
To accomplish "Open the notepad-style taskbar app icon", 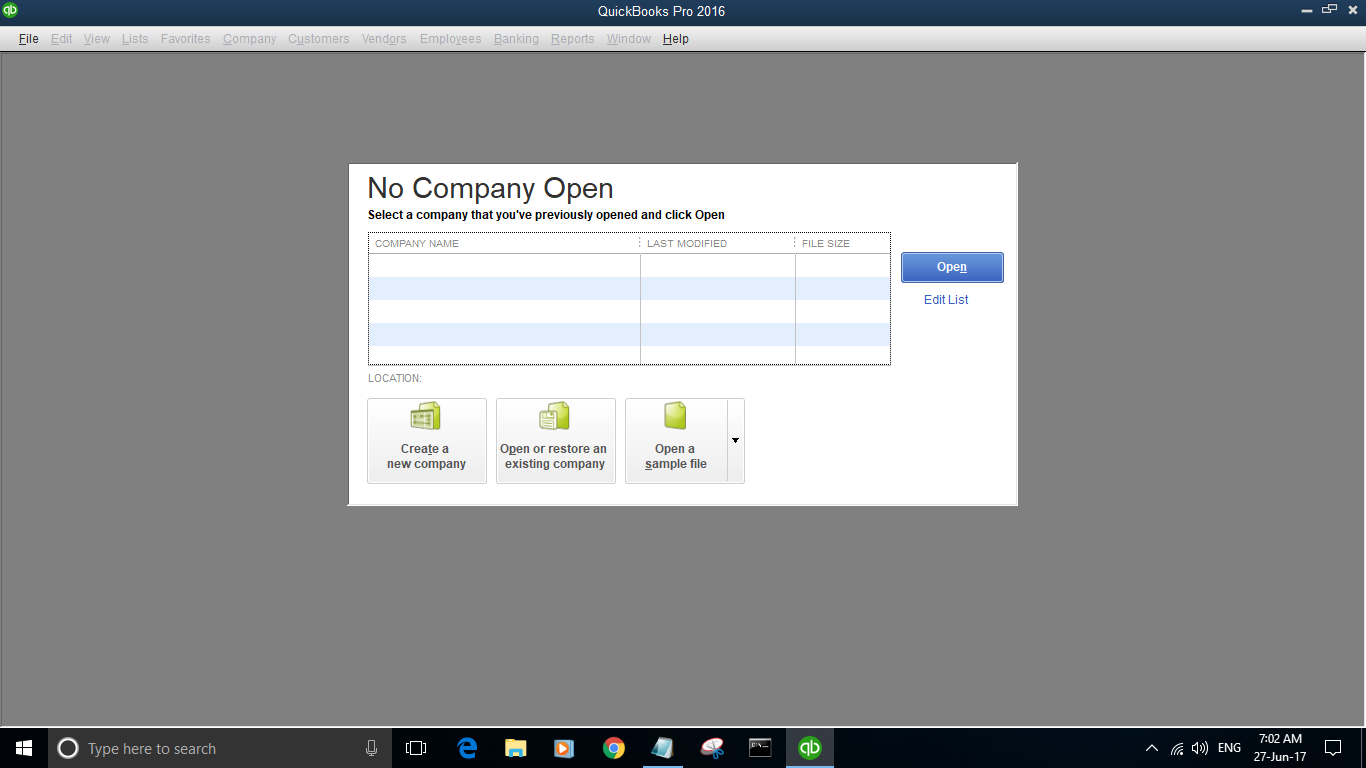I will click(662, 748).
